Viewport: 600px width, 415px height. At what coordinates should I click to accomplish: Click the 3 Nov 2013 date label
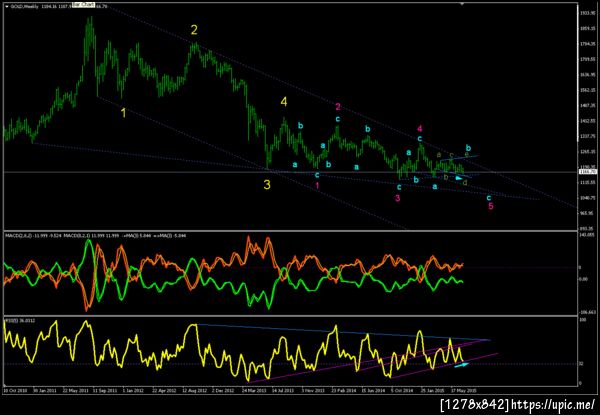click(x=313, y=391)
